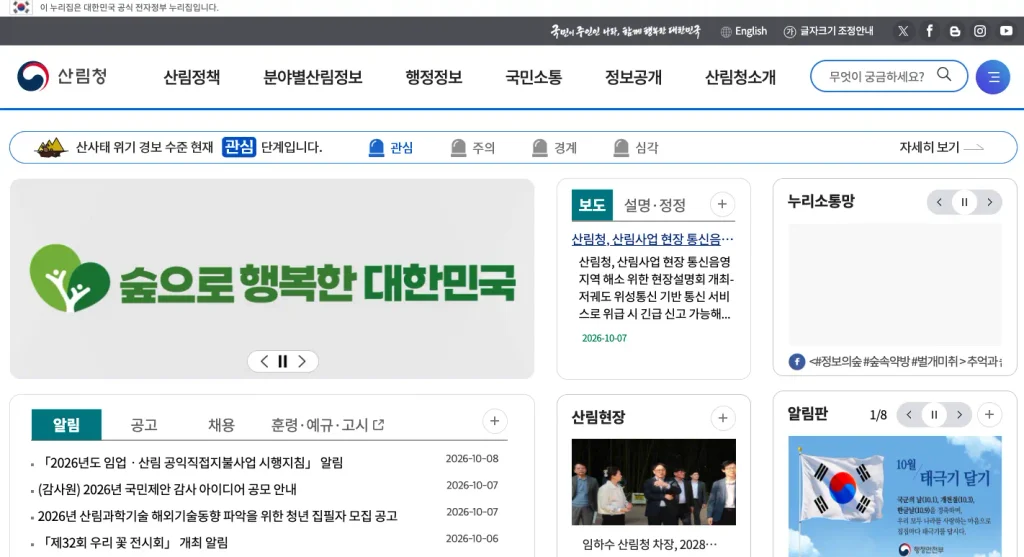Click the 임하수 산림청 차장 caption
Viewport: 1024px width, 557px height.
[649, 544]
